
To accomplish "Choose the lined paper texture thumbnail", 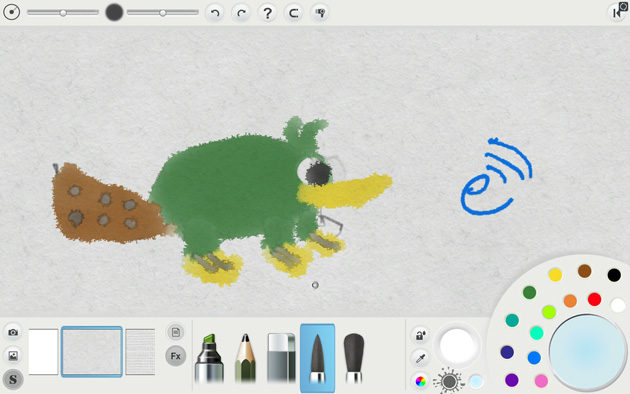I will pyautogui.click(x=140, y=352).
